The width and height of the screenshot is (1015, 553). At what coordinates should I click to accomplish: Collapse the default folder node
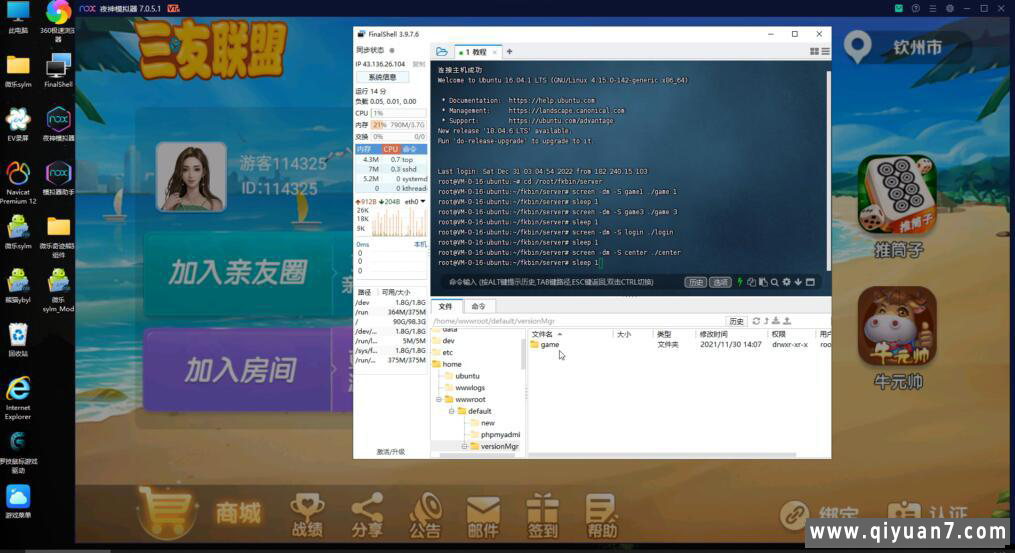(x=452, y=411)
